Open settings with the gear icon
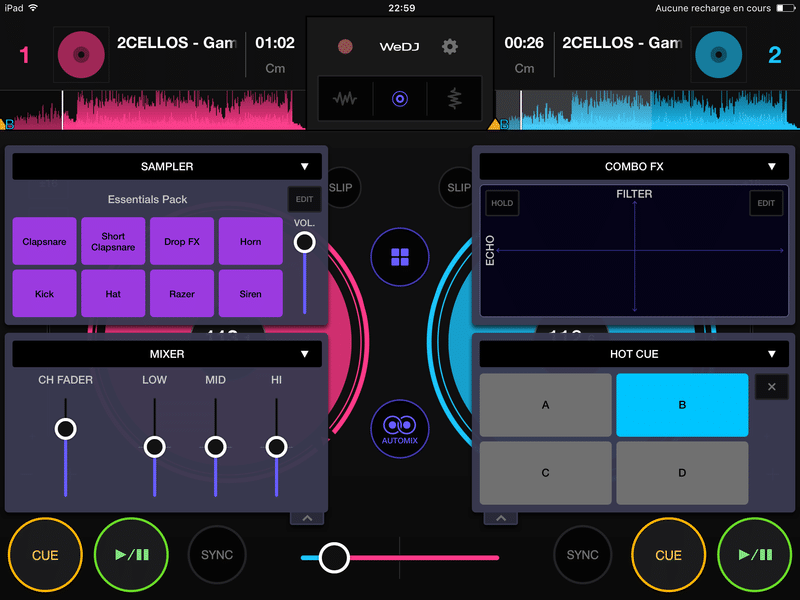The height and width of the screenshot is (600, 800). pos(449,47)
